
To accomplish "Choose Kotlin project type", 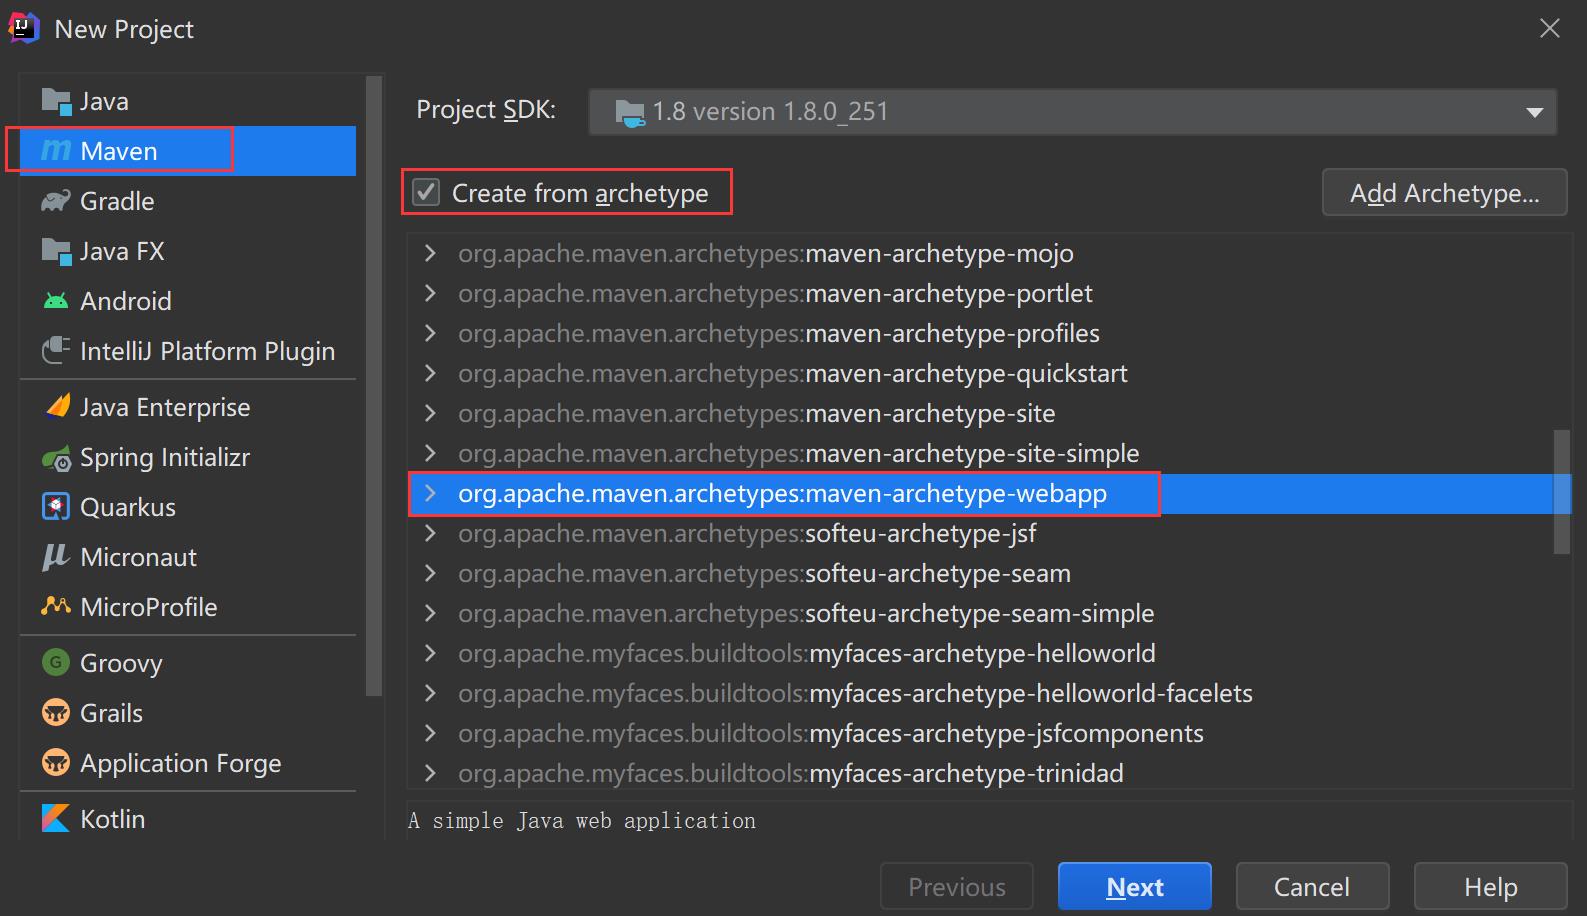I will click(188, 819).
